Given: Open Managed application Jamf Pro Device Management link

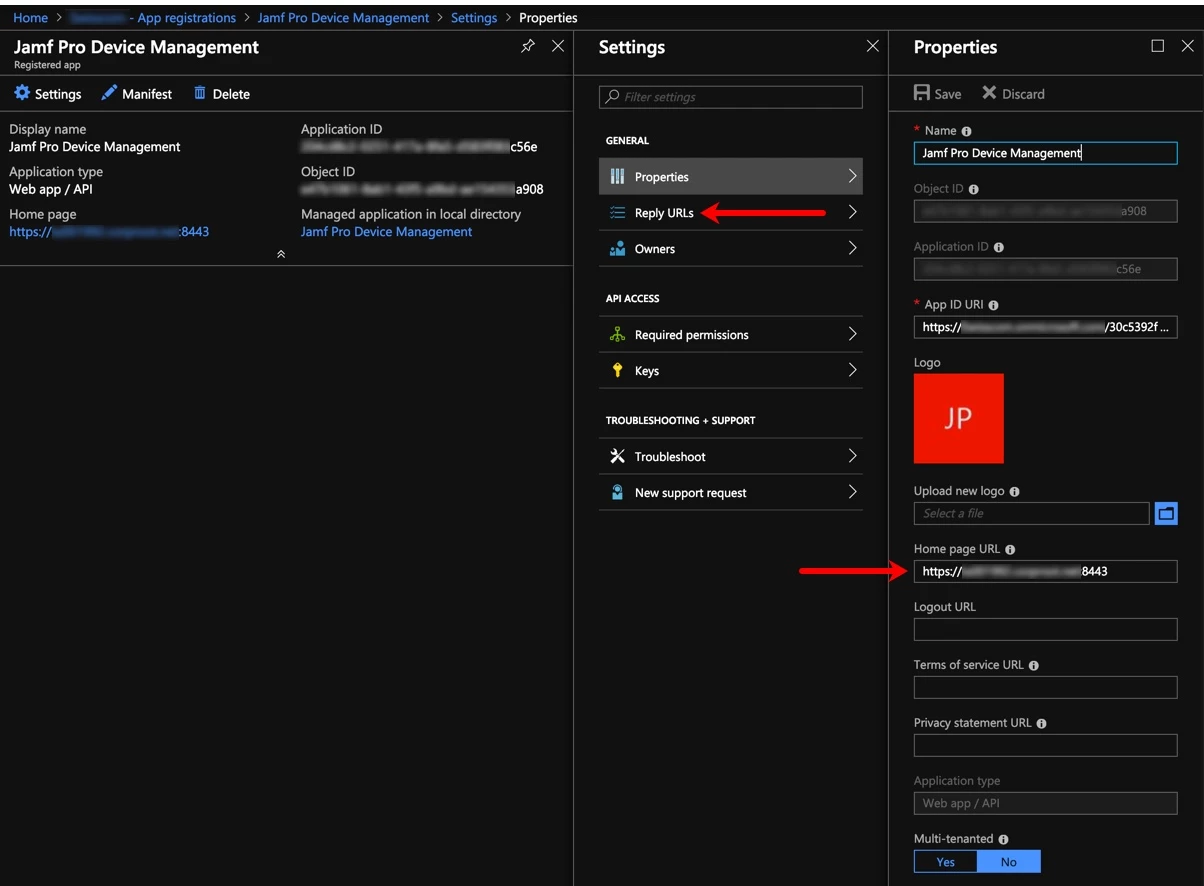Looking at the screenshot, I should coord(386,231).
